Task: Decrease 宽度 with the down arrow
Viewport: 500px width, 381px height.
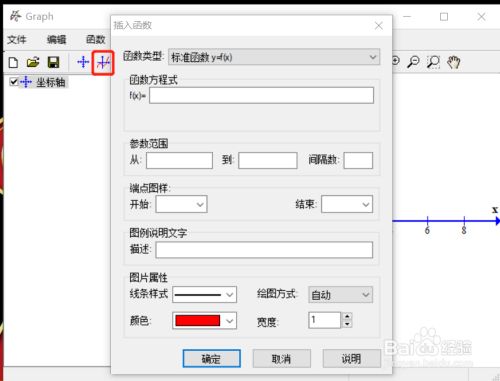Action: pos(347,324)
